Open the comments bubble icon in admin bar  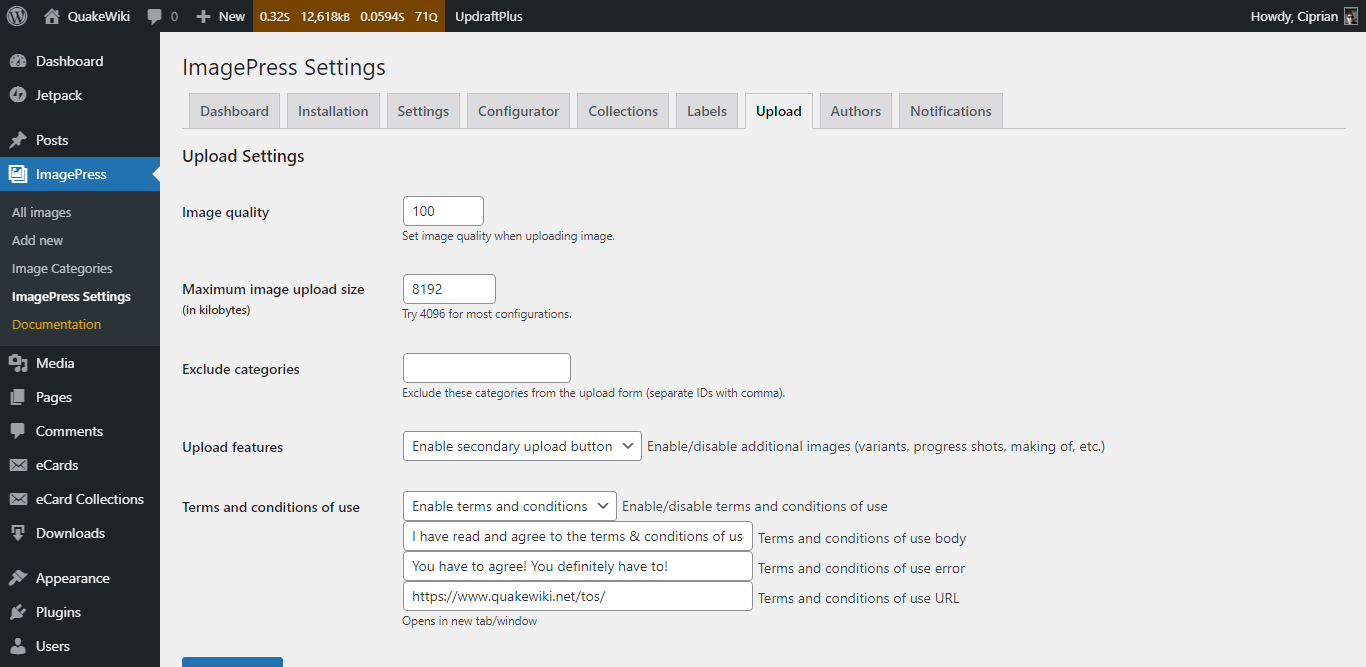click(x=154, y=17)
